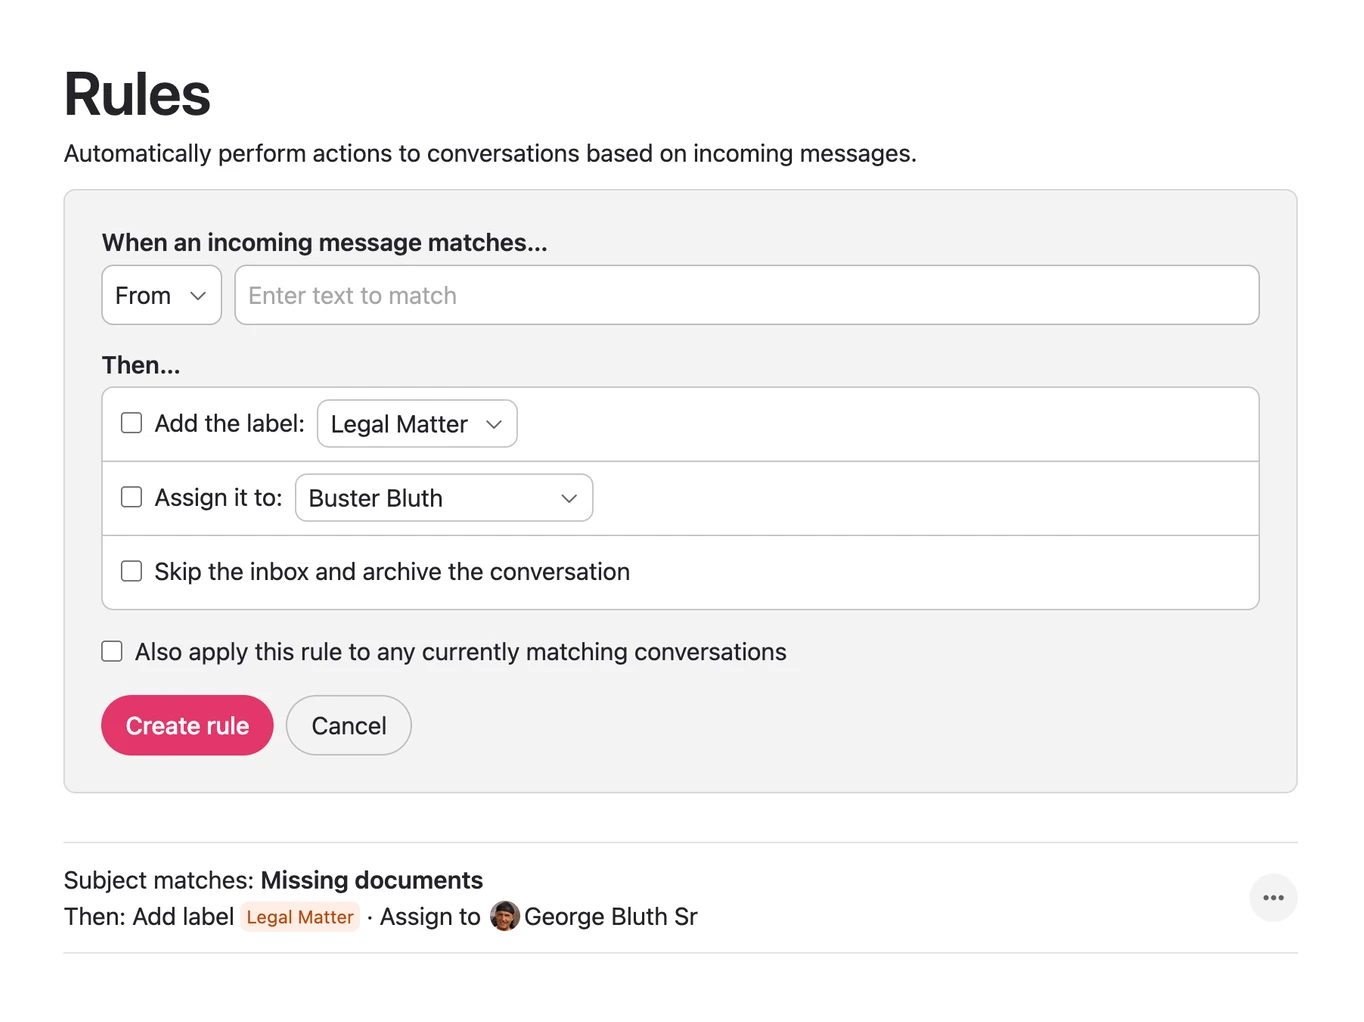Image resolution: width=1364 pixels, height=1022 pixels.
Task: Click the Legal Matter label tag in rule
Action: pyautogui.click(x=300, y=917)
